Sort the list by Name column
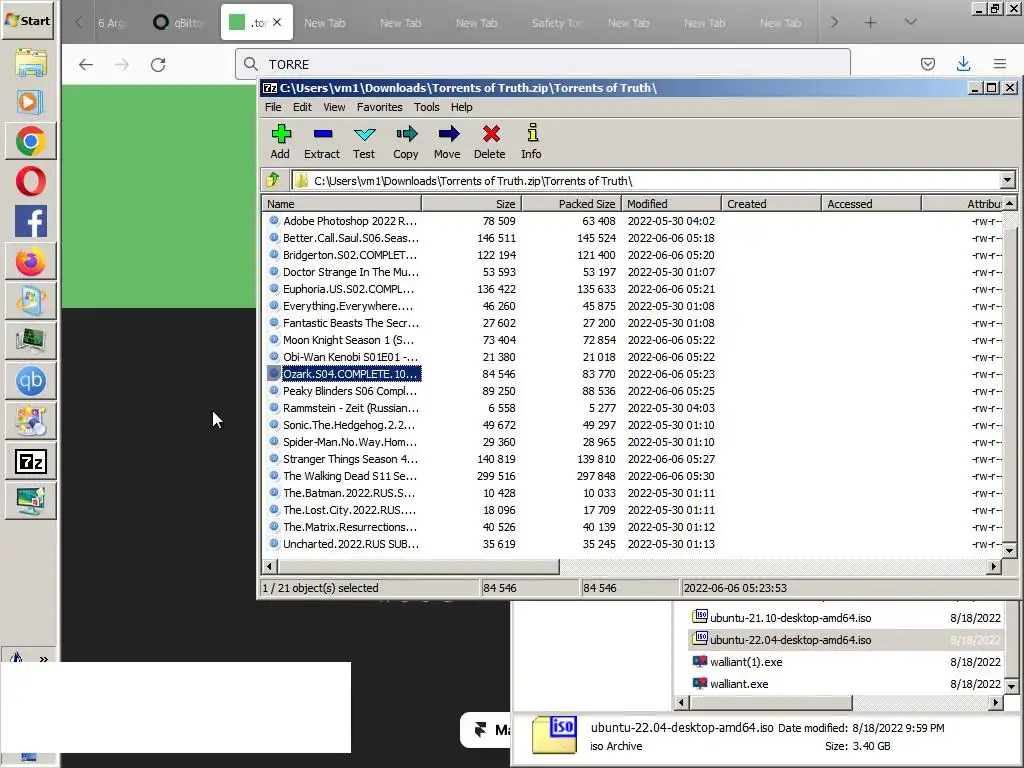 tap(342, 204)
